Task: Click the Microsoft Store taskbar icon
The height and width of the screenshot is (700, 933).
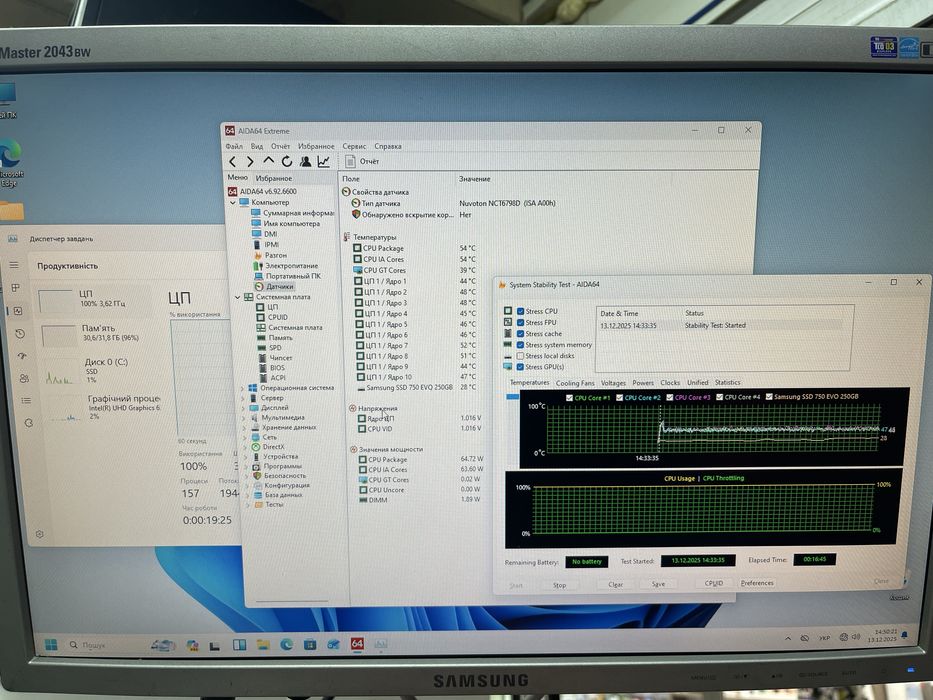Action: point(310,644)
